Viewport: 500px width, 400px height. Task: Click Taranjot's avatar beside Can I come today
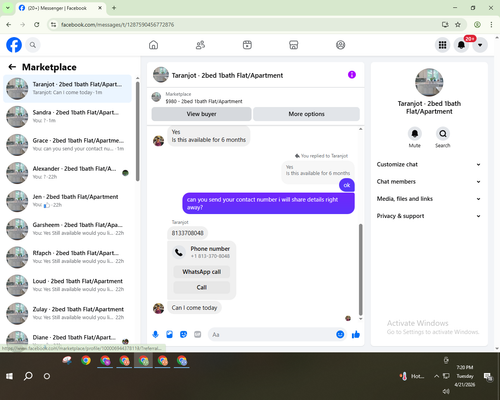pyautogui.click(x=158, y=308)
